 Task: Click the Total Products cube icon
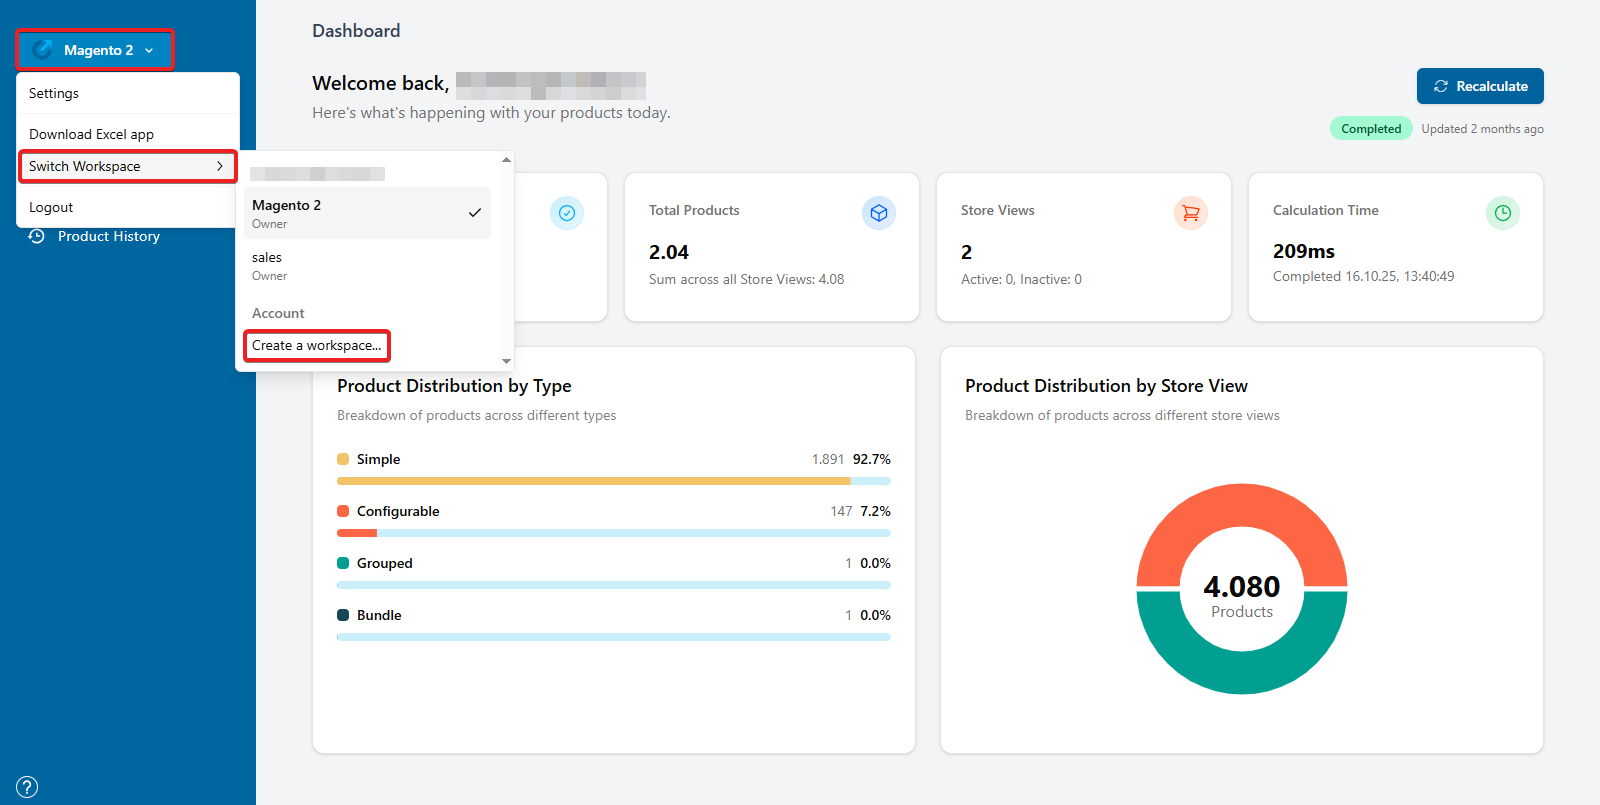coord(878,213)
